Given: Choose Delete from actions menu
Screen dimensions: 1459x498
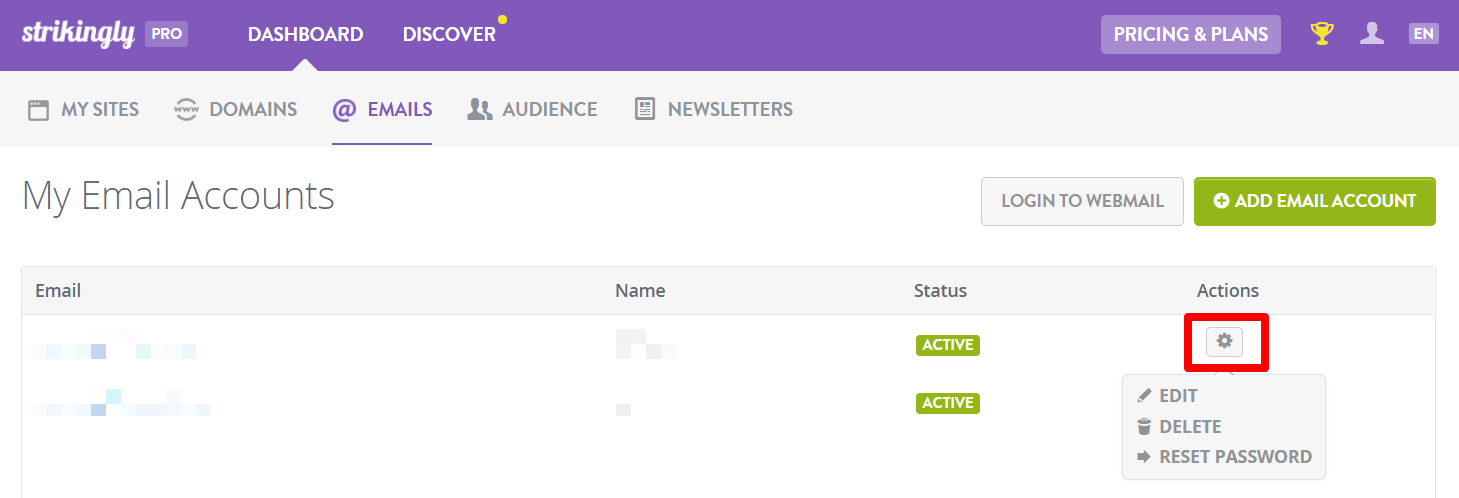Looking at the screenshot, I should point(1179,427).
